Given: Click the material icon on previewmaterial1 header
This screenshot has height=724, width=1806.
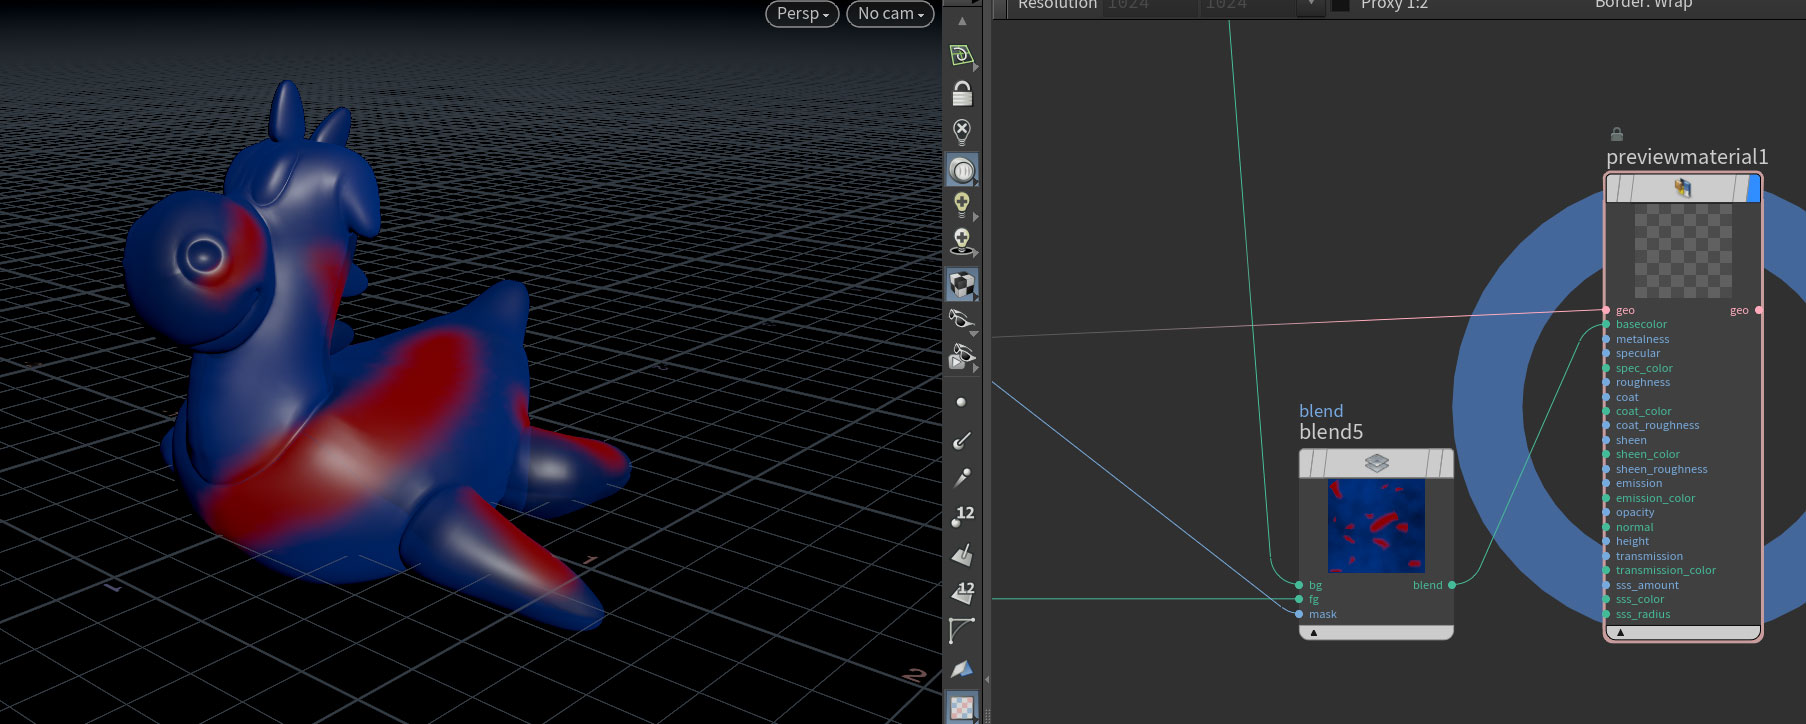Looking at the screenshot, I should pyautogui.click(x=1684, y=188).
